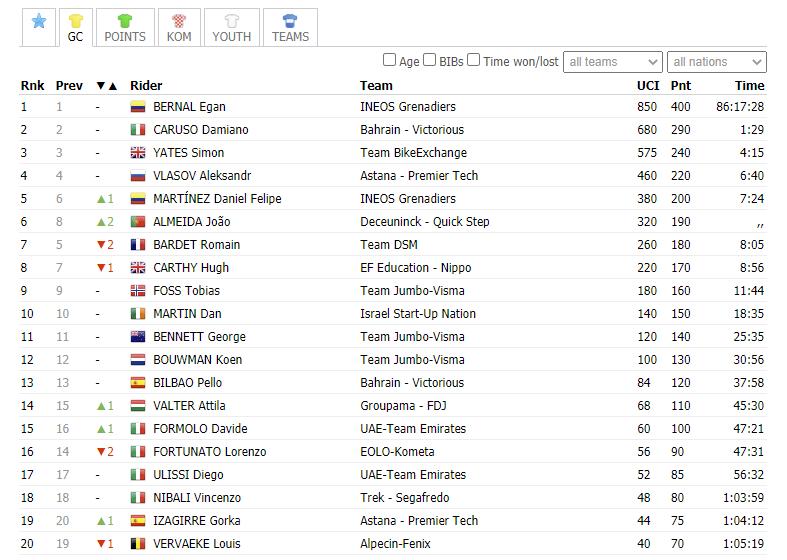Open the EF Education - Nippo team

(416, 268)
